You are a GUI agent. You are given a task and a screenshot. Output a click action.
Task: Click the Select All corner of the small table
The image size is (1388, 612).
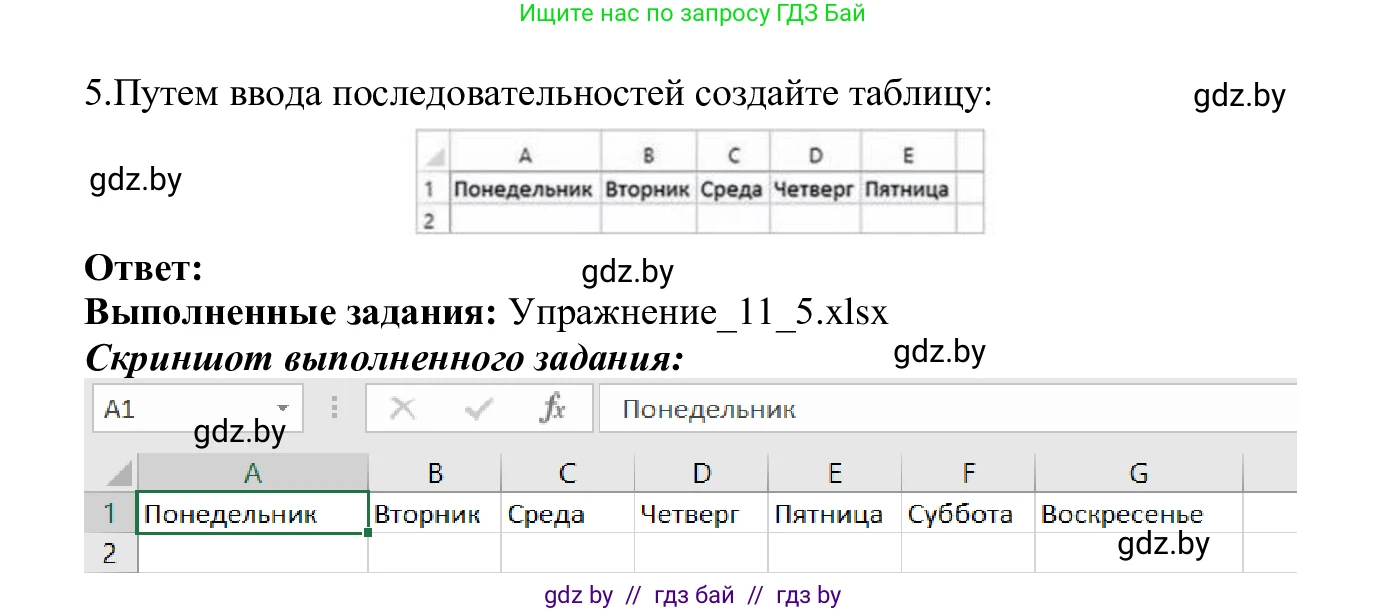[x=434, y=153]
